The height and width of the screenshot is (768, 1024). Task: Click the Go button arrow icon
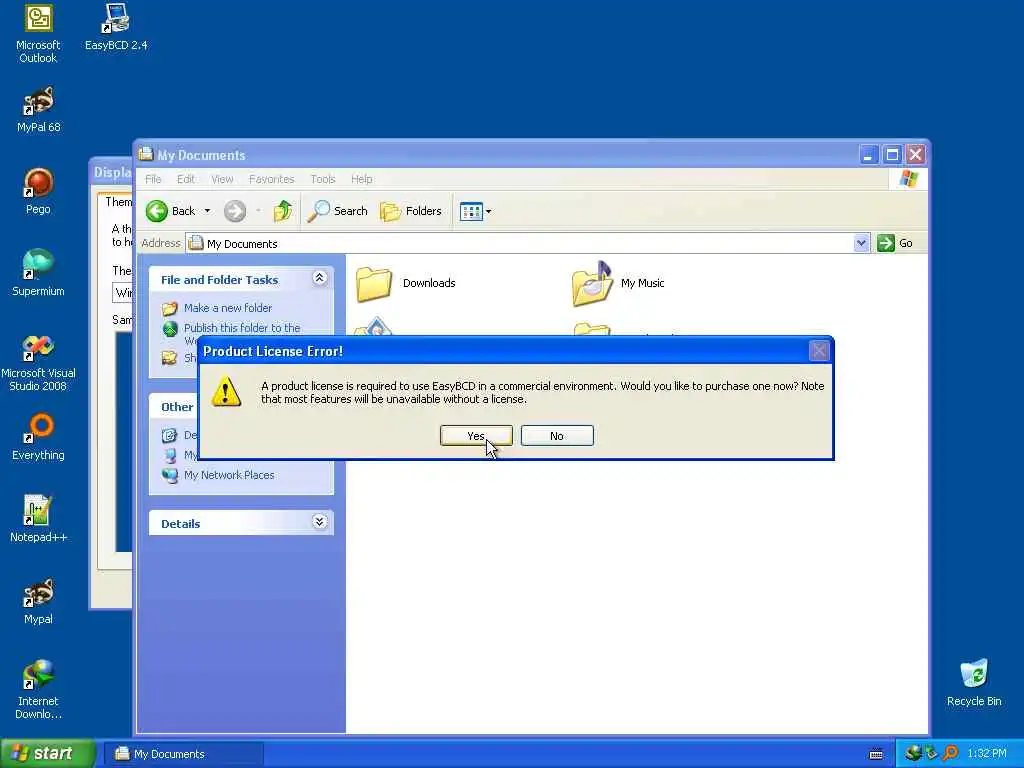[x=886, y=243]
